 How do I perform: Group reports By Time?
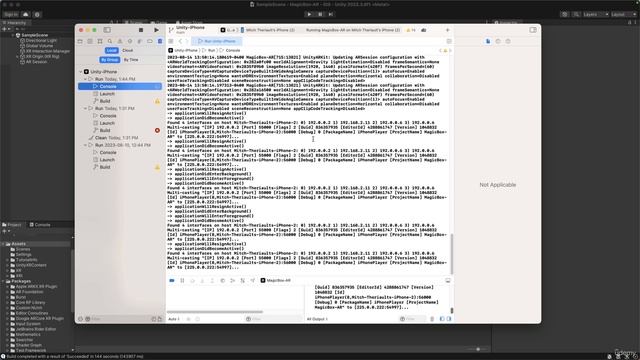tap(131, 60)
